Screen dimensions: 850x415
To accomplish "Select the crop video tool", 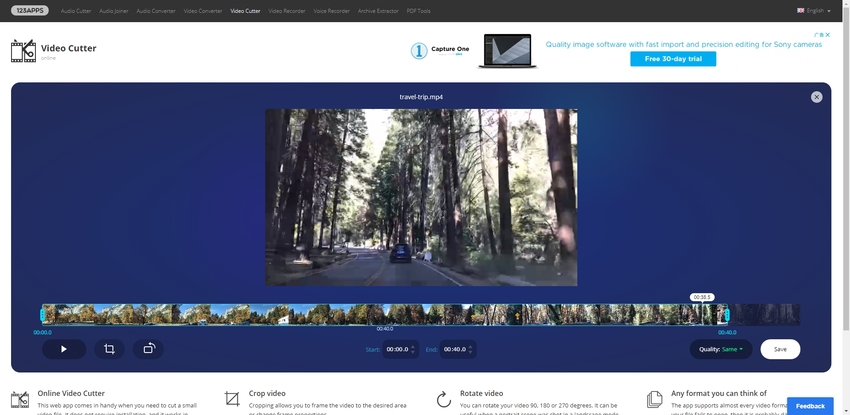I will coord(110,349).
